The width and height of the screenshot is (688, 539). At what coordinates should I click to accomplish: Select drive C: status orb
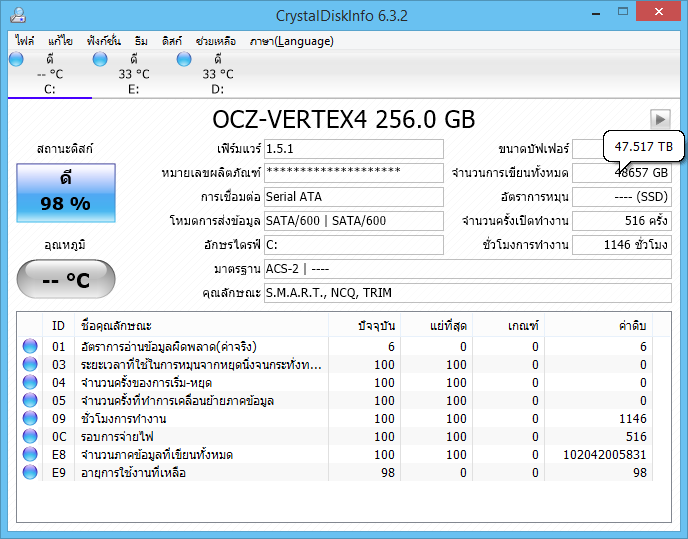(16, 59)
